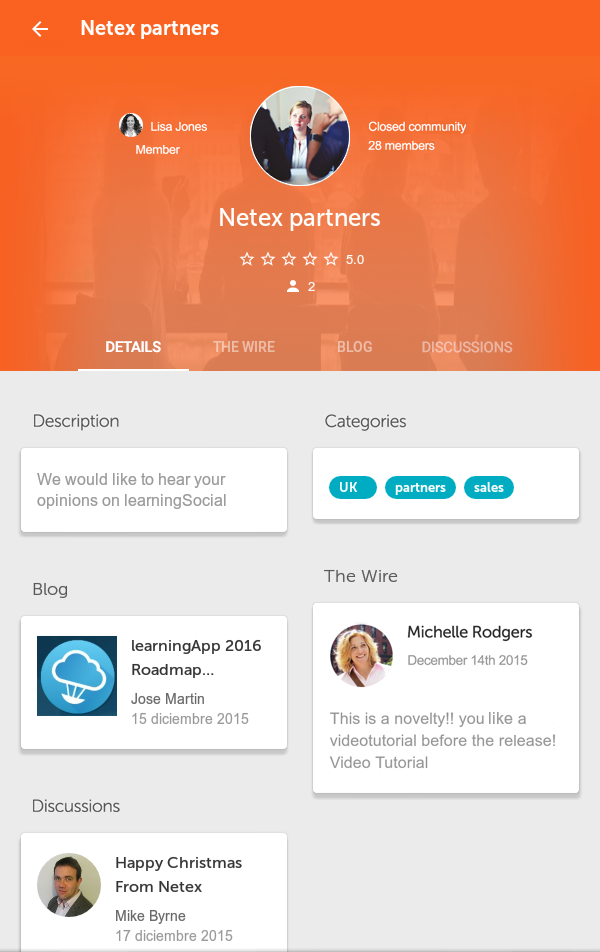Switch to The Wire tab
The width and height of the screenshot is (600, 952).
pyautogui.click(x=244, y=347)
